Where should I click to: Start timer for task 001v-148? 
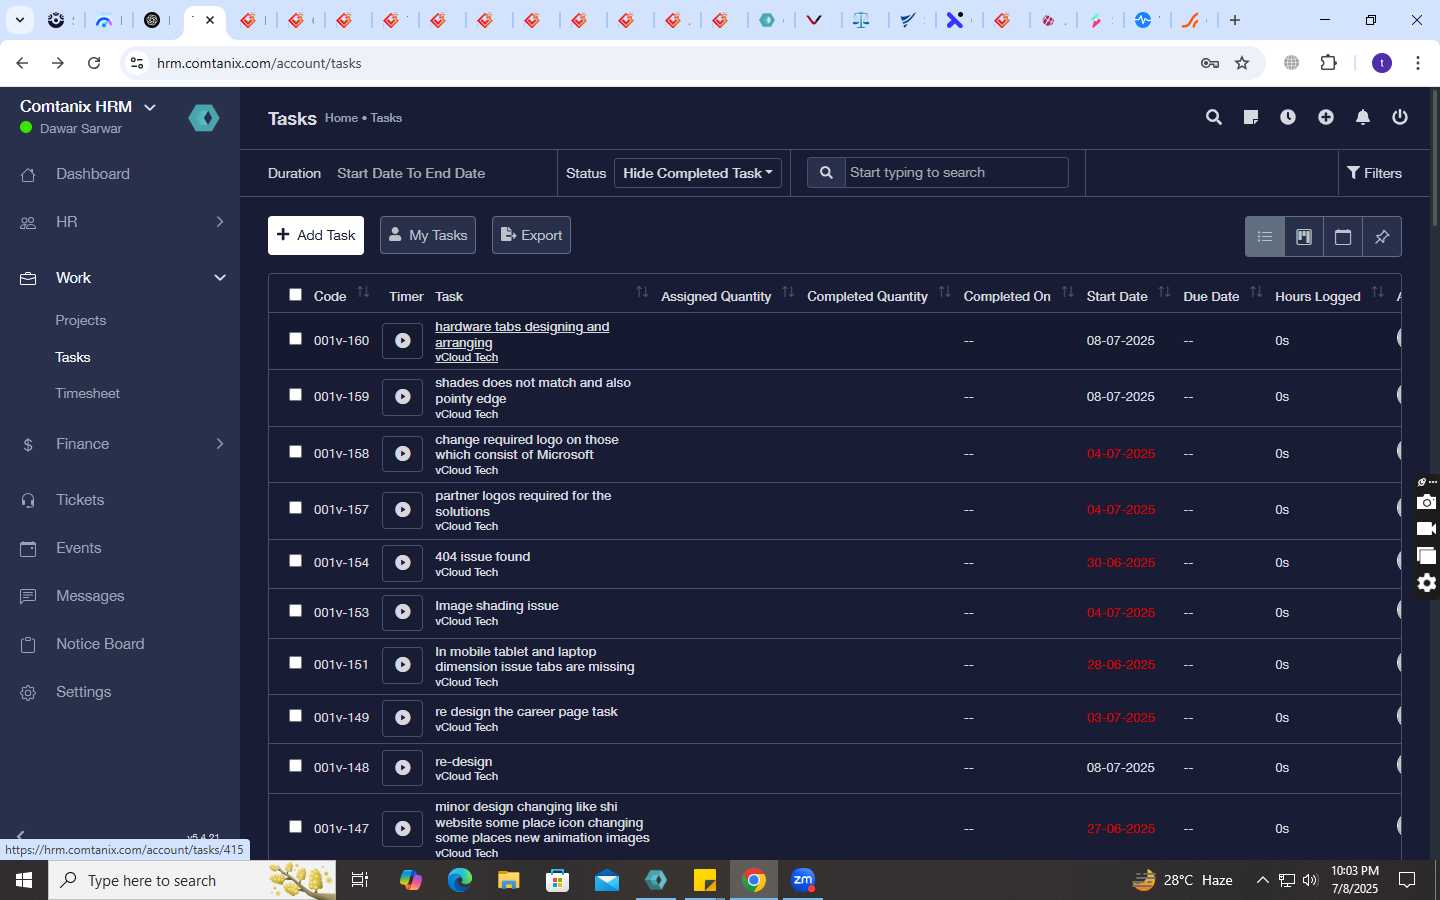(402, 768)
